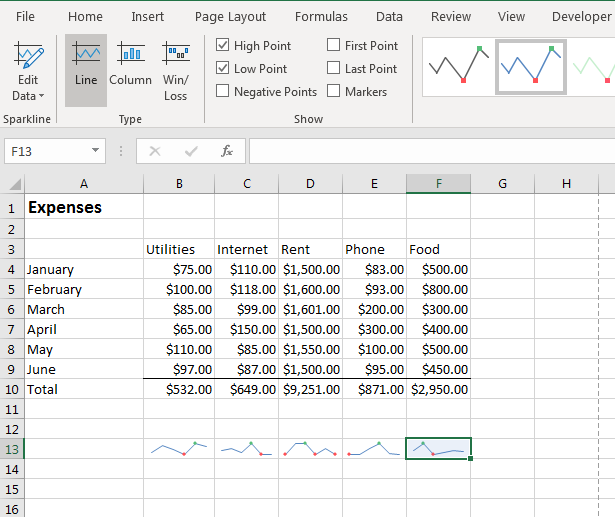The width and height of the screenshot is (615, 517).
Task: Click the Edit Data sparkline icon
Action: coord(29,56)
